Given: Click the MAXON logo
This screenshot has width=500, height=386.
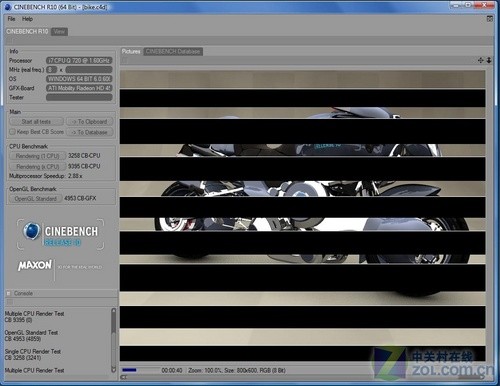Looking at the screenshot, I should [x=35, y=265].
